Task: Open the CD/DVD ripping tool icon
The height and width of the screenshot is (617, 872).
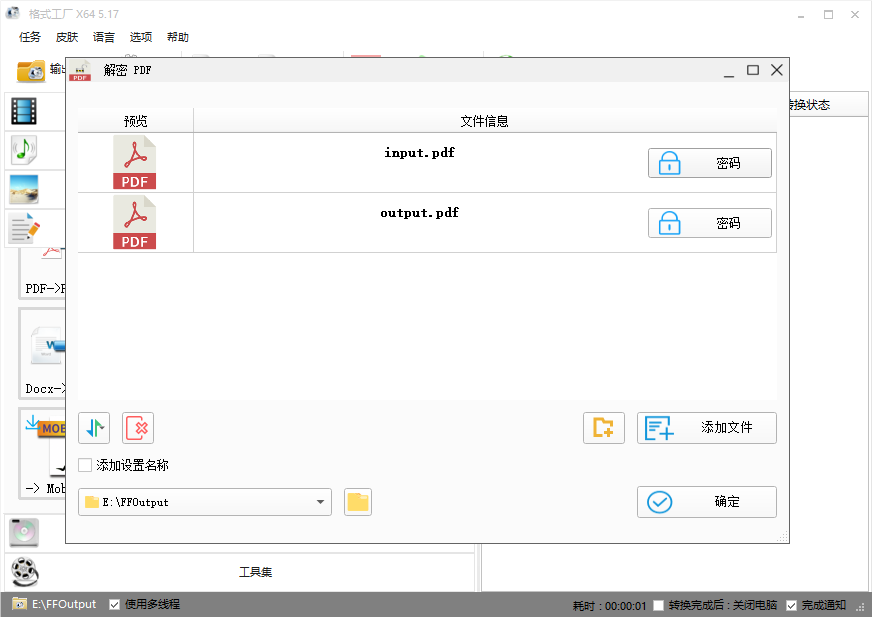Action: coord(23,532)
